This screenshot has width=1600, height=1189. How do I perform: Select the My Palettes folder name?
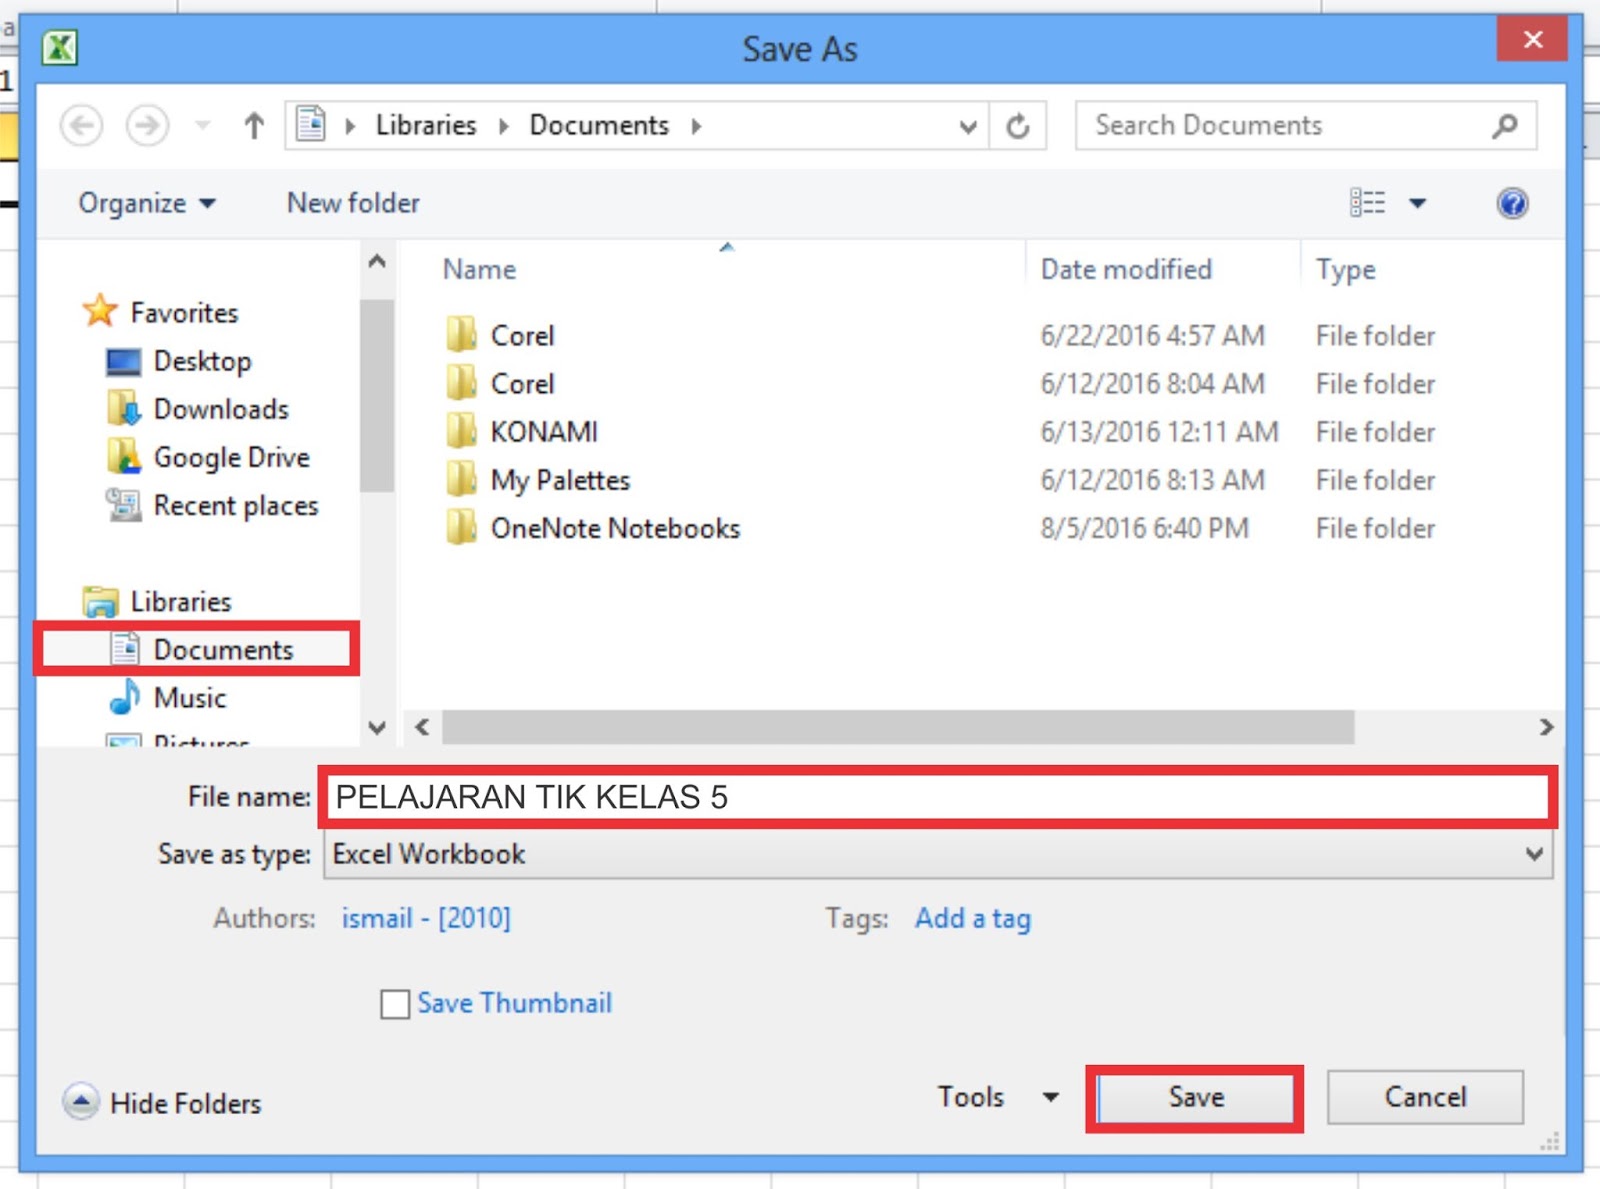click(x=560, y=480)
